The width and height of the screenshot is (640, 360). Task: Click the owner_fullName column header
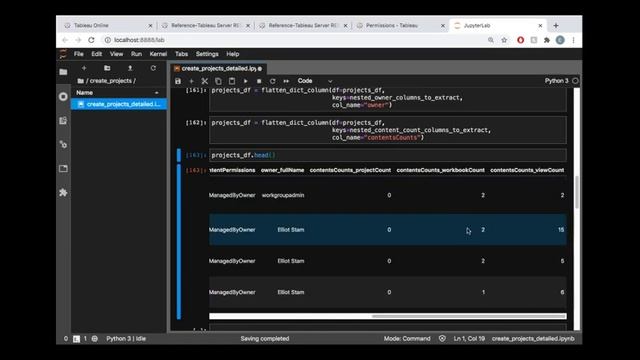point(282,170)
